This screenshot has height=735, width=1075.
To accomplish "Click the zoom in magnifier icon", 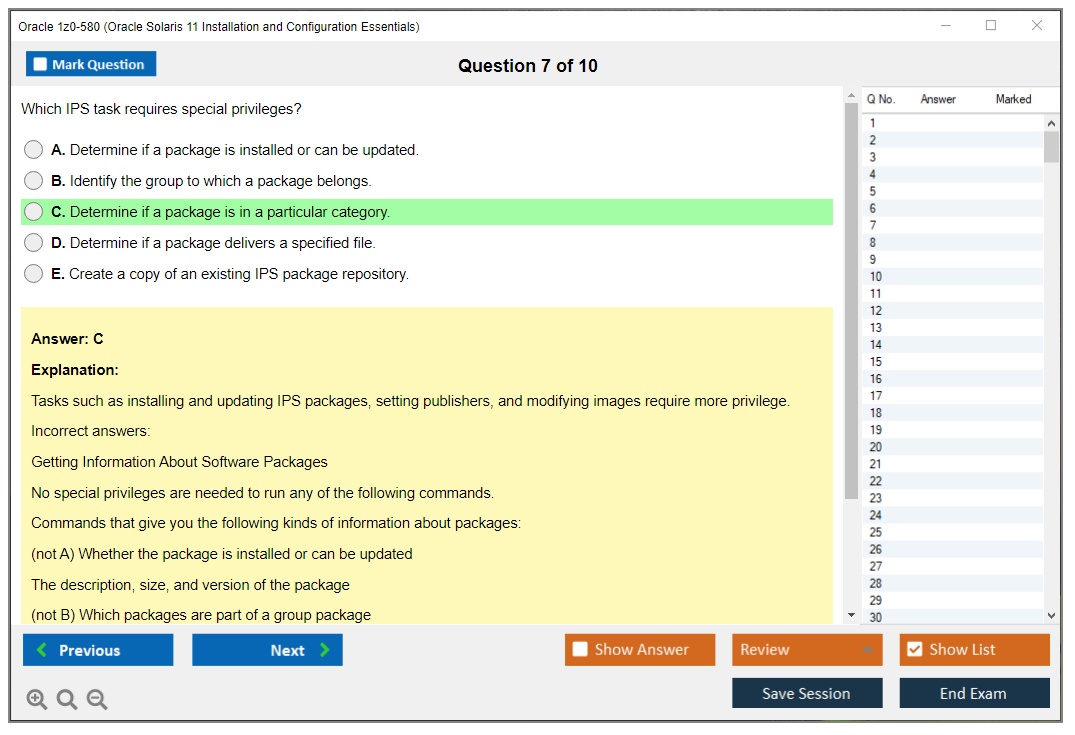I will pyautogui.click(x=37, y=700).
